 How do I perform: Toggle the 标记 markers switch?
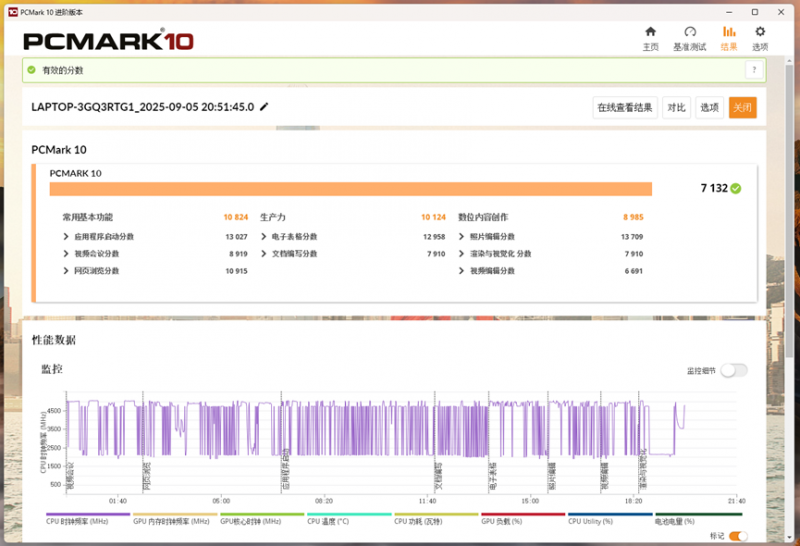[x=738, y=536]
